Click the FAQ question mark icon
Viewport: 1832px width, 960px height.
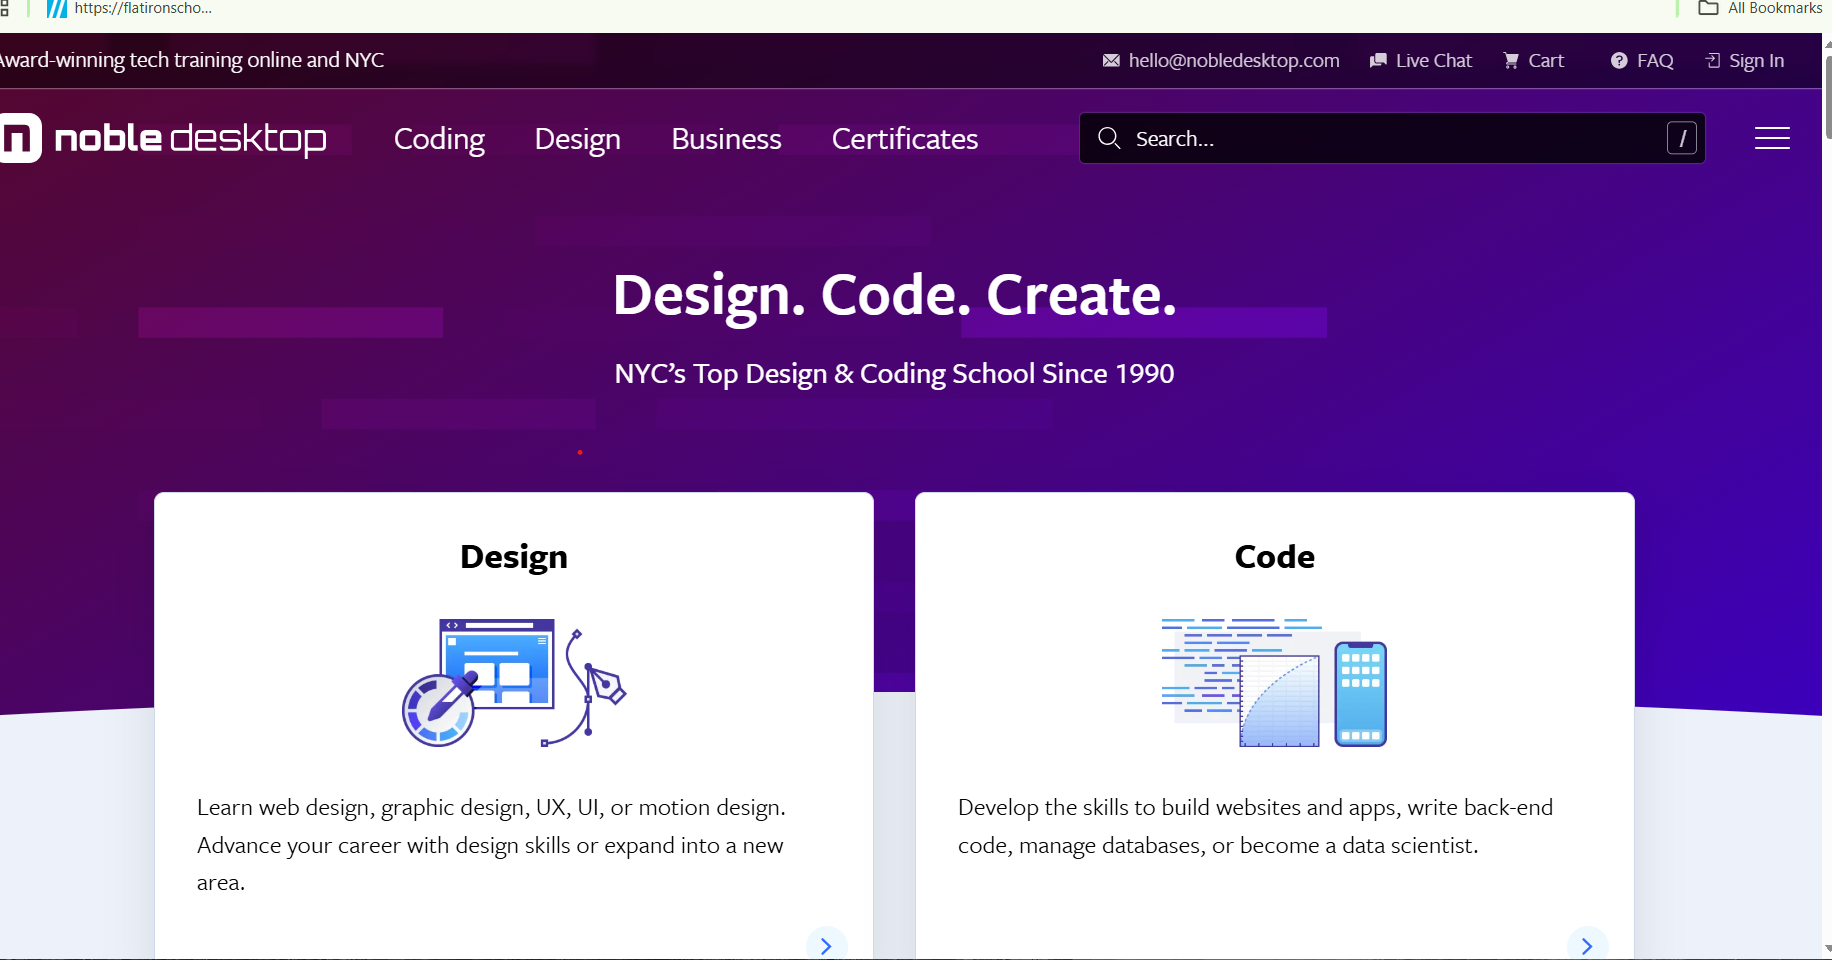click(1619, 61)
